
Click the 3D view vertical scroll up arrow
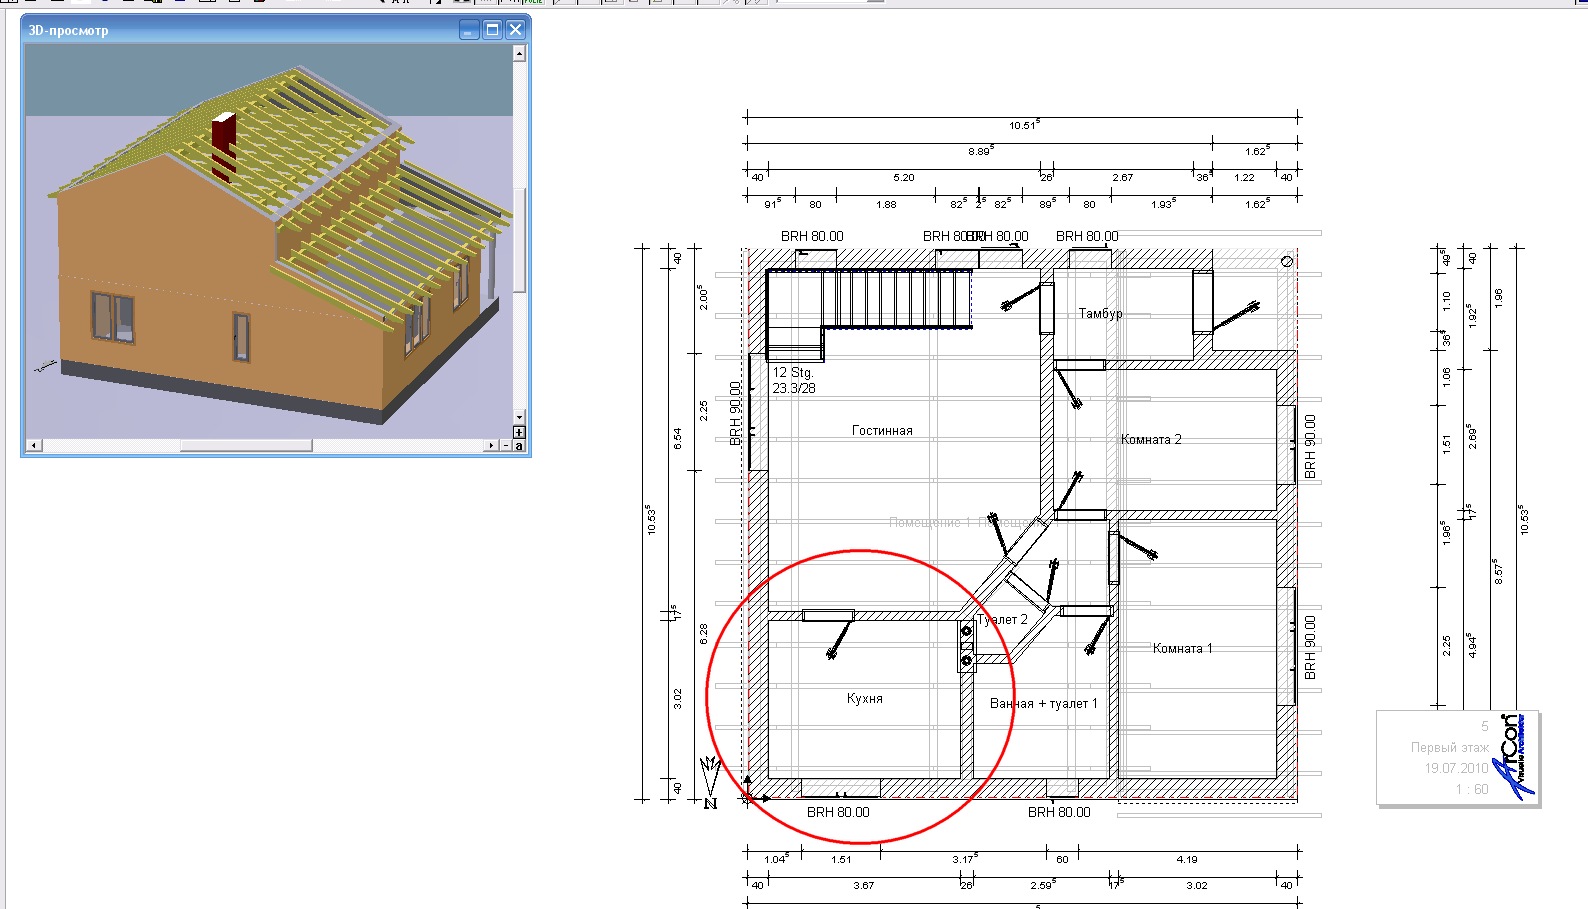pos(519,54)
